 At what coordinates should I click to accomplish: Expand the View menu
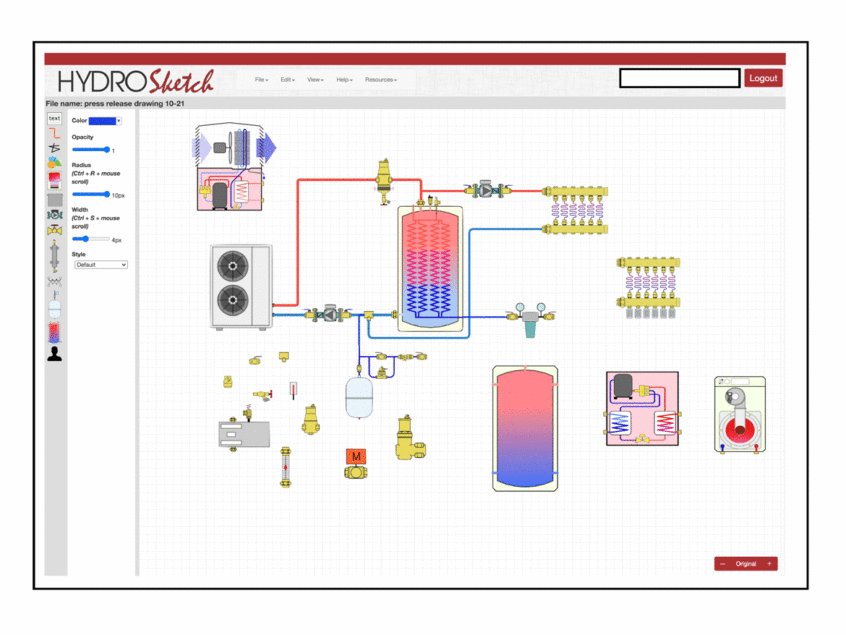pyautogui.click(x=315, y=80)
